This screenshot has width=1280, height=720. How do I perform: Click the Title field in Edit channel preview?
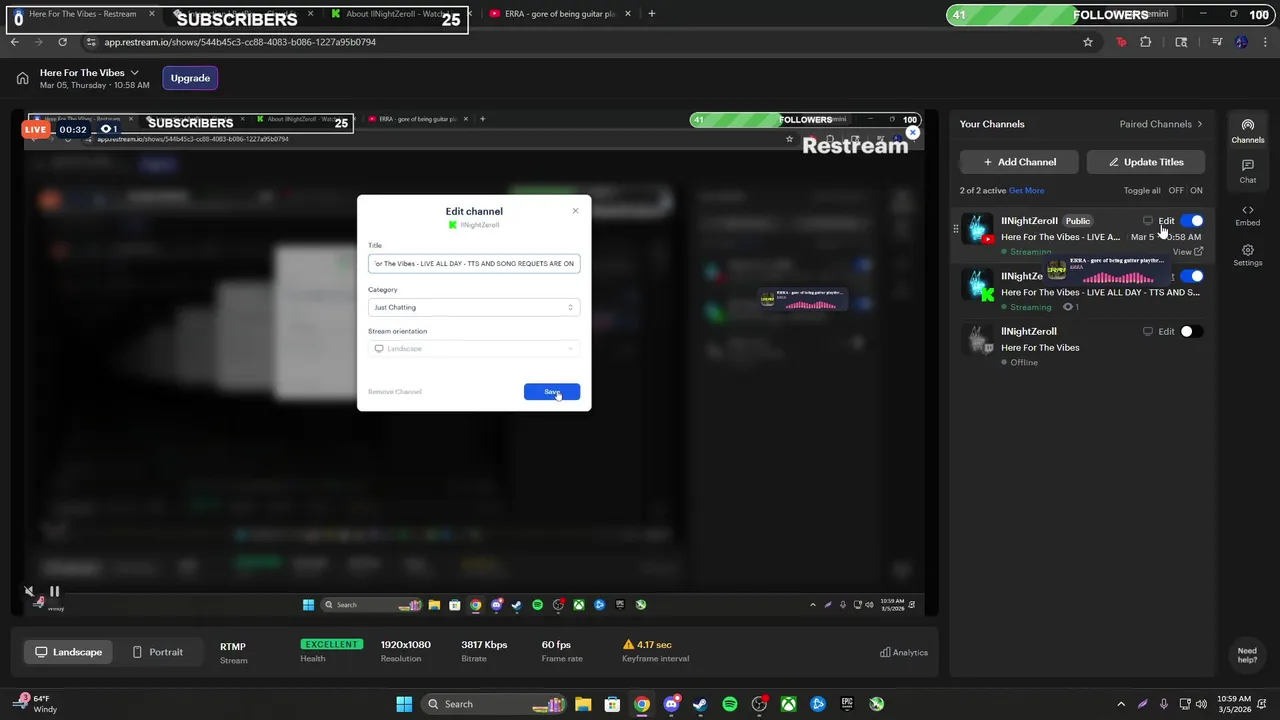coord(474,264)
